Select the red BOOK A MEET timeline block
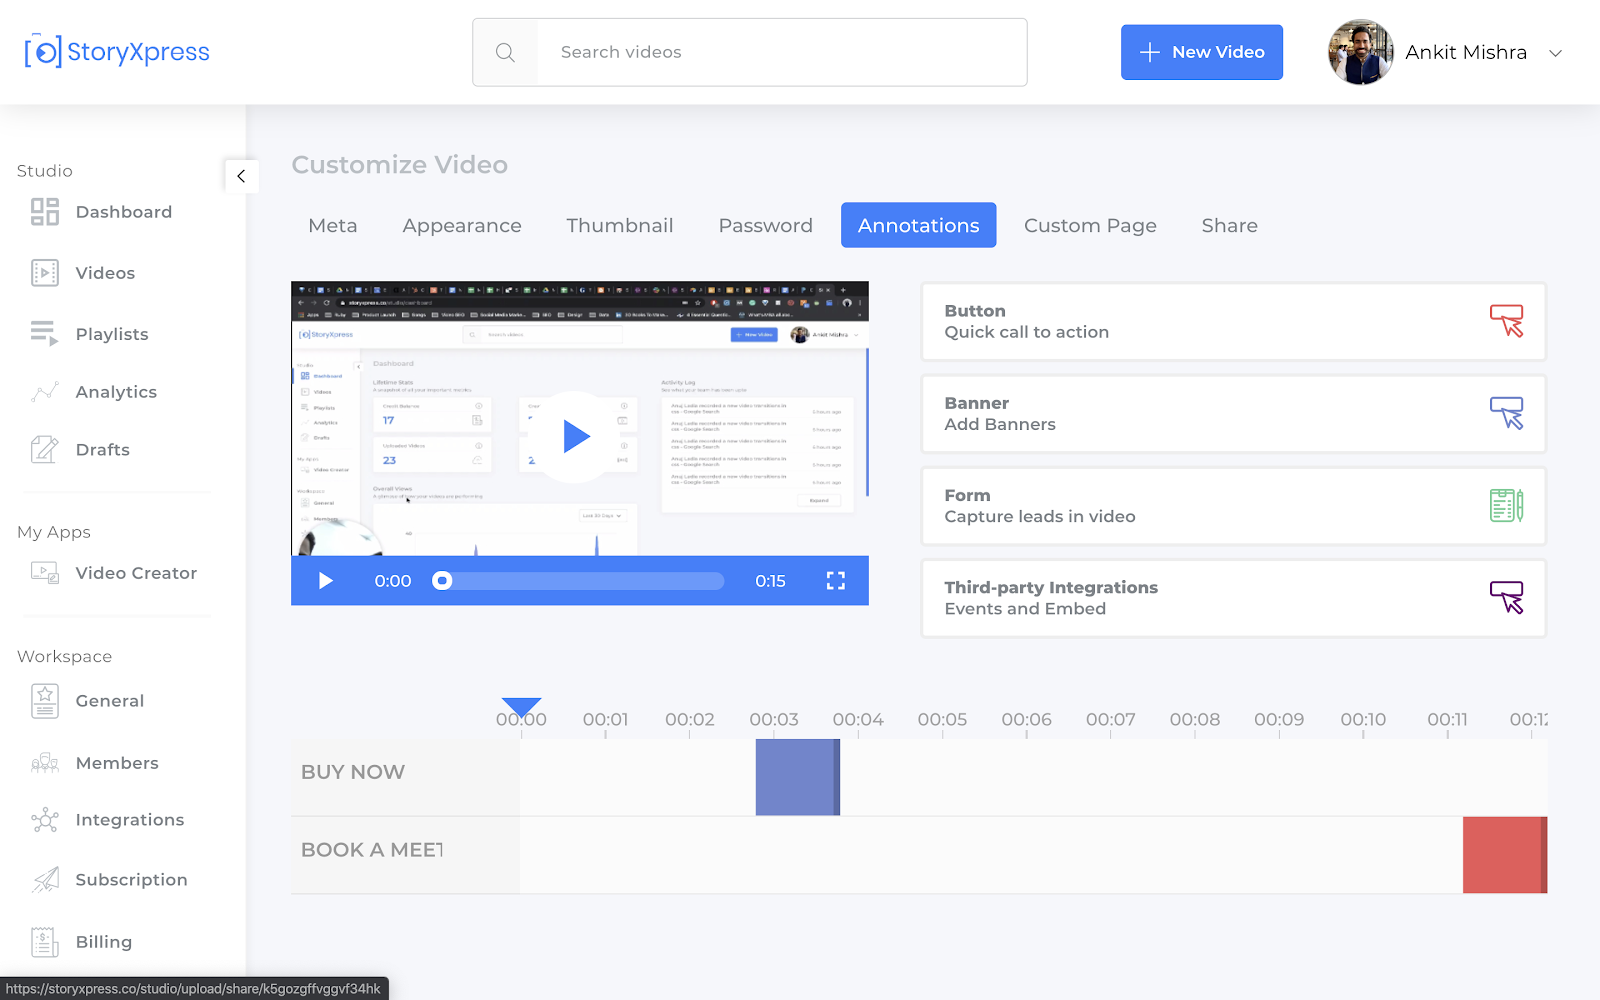Image resolution: width=1600 pixels, height=1000 pixels. click(x=1505, y=855)
